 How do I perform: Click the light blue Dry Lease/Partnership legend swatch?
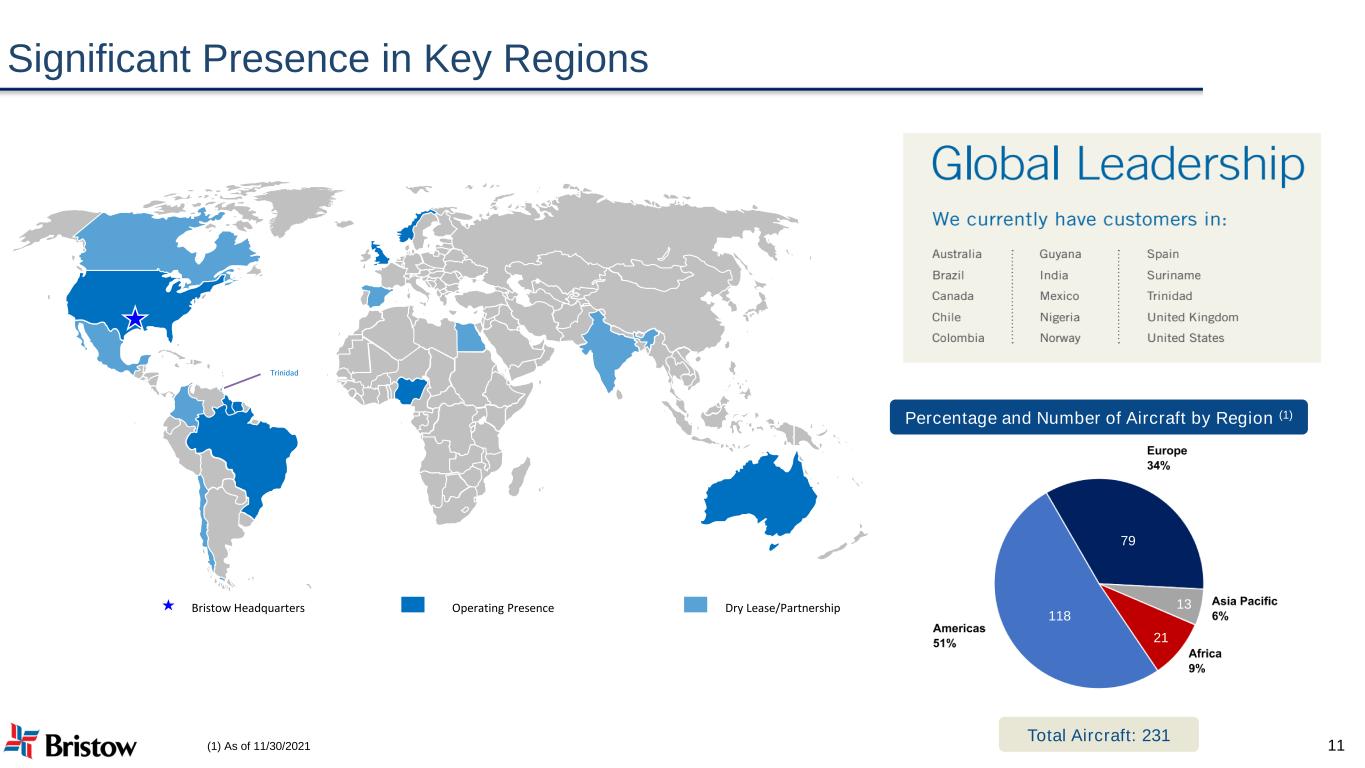point(696,605)
